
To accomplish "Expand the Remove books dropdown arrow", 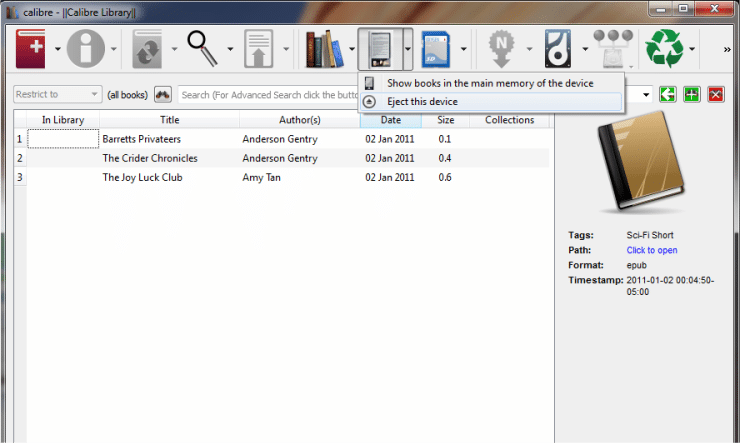I will (692, 49).
